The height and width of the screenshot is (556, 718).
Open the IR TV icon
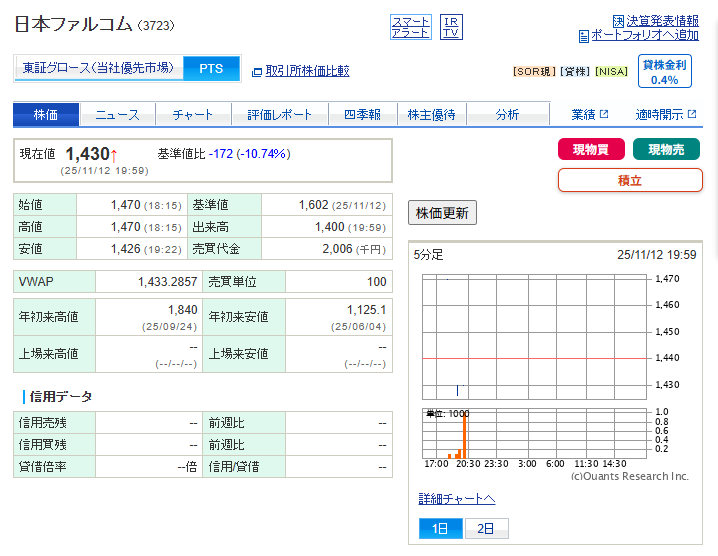click(x=451, y=27)
